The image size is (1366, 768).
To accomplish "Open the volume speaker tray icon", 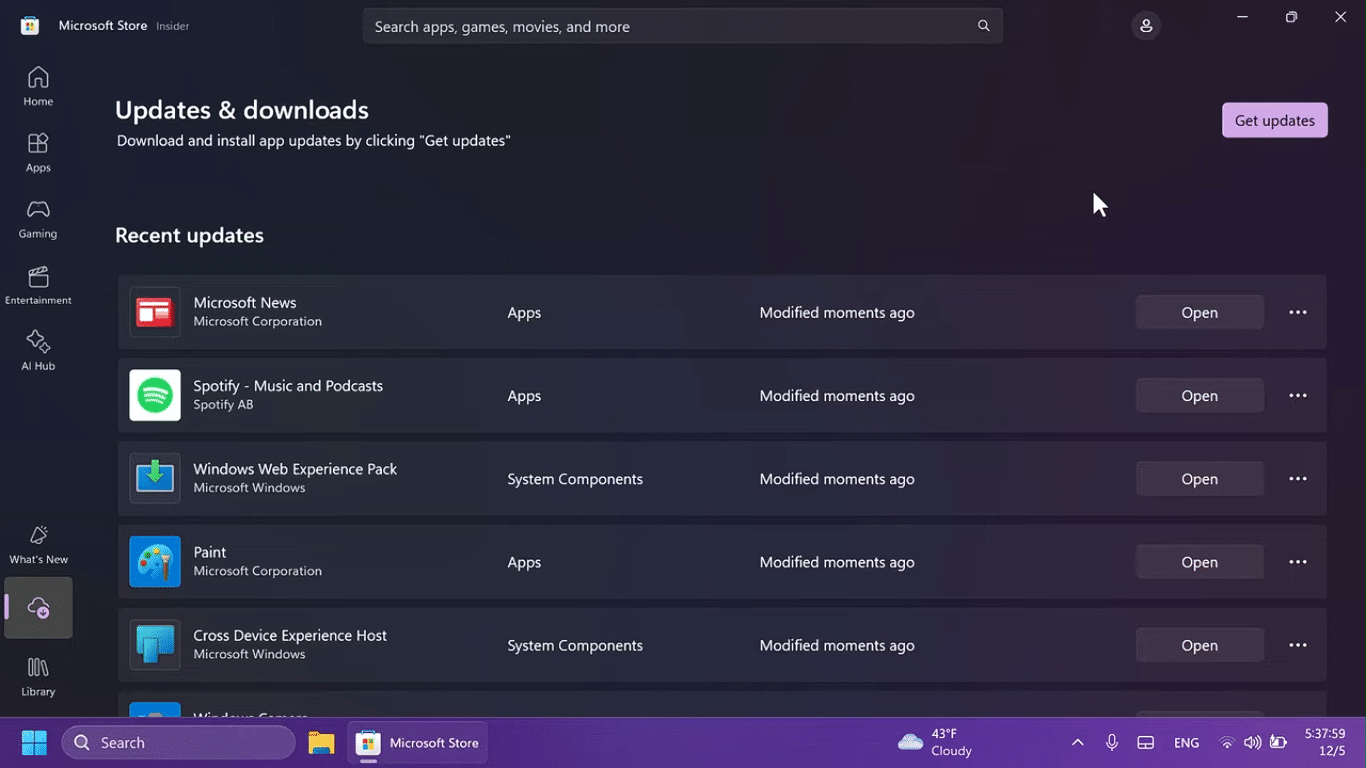I will click(x=1252, y=743).
